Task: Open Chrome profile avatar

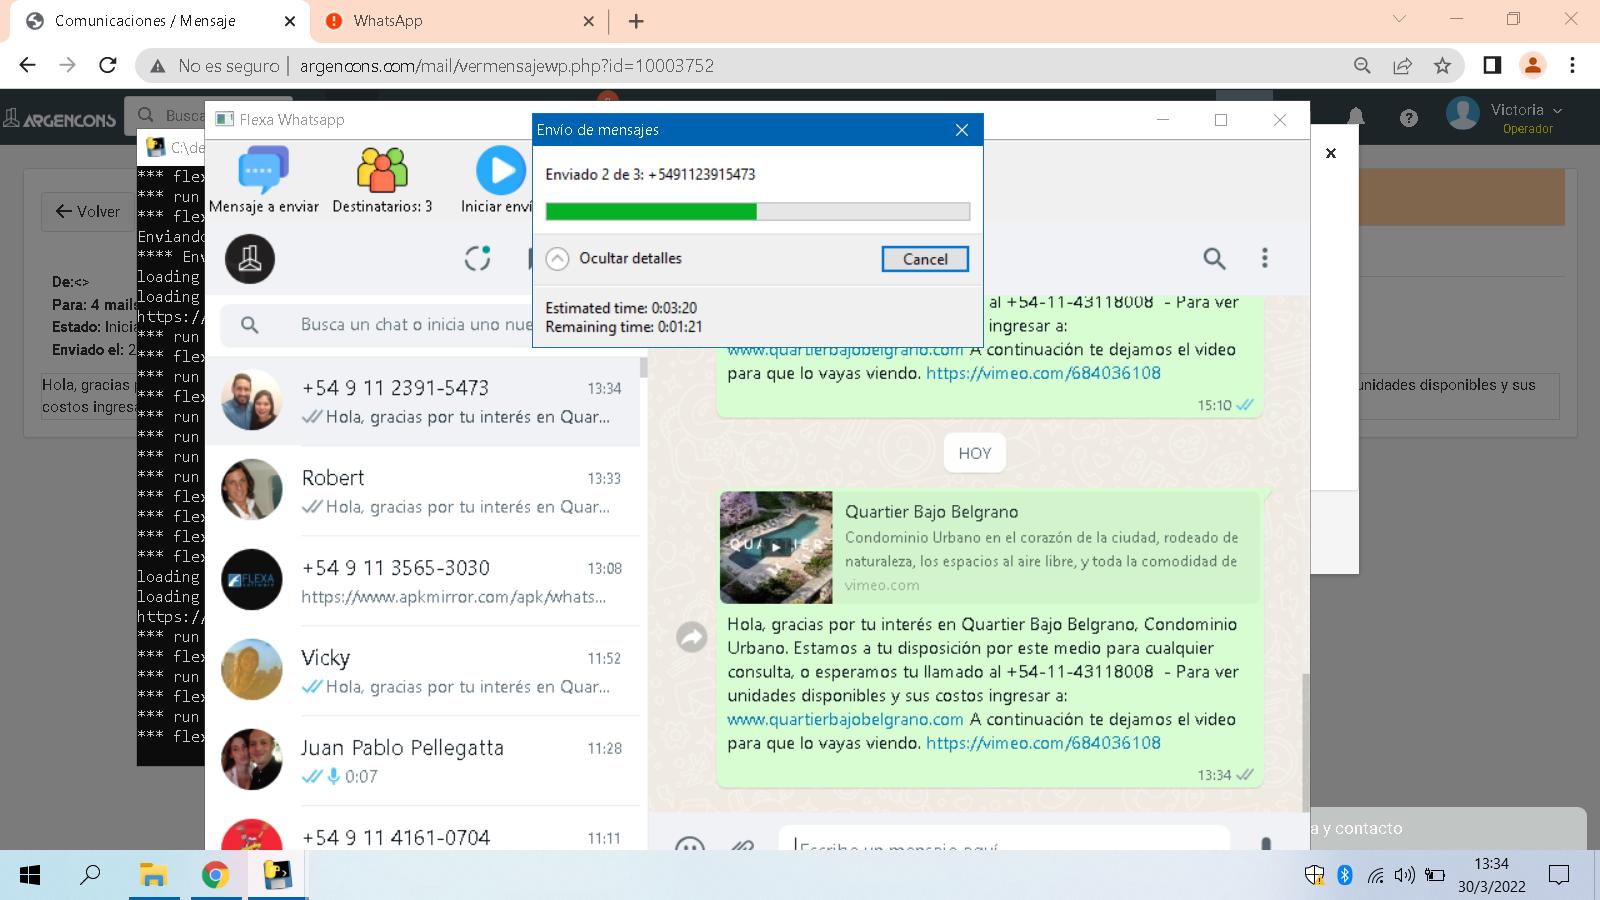Action: coord(1532,65)
